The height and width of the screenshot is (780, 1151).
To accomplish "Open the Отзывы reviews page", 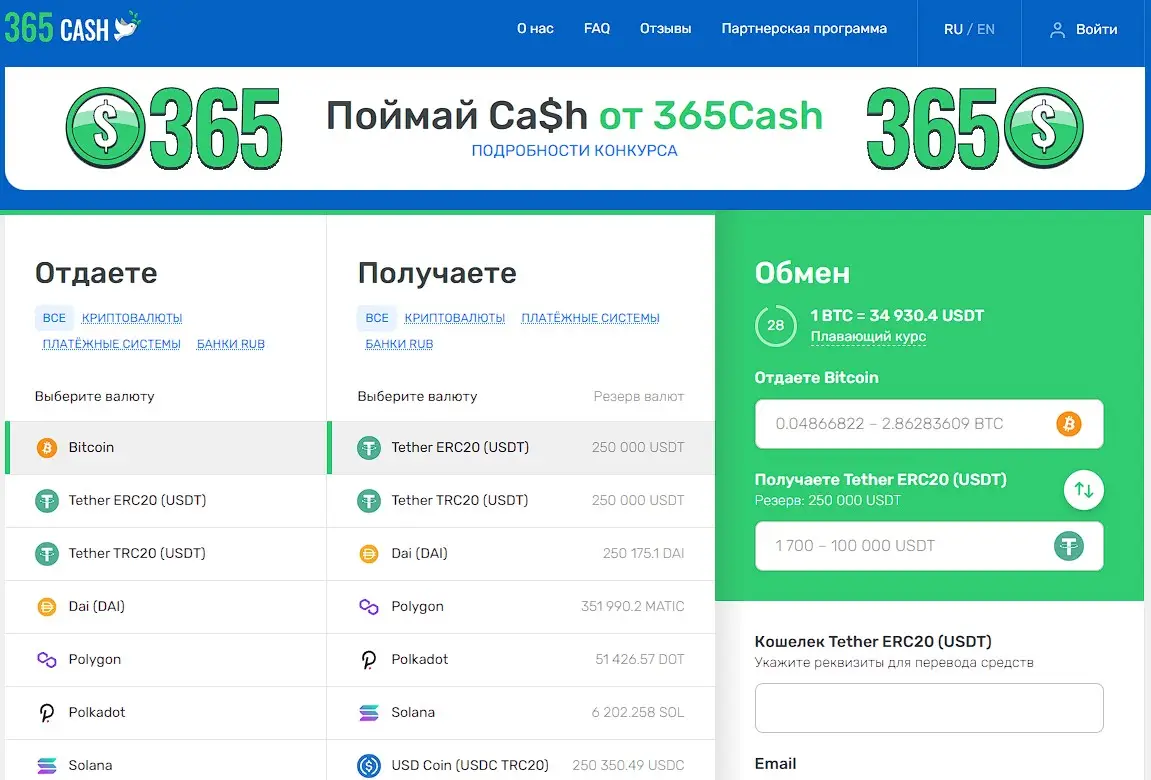I will coord(665,29).
